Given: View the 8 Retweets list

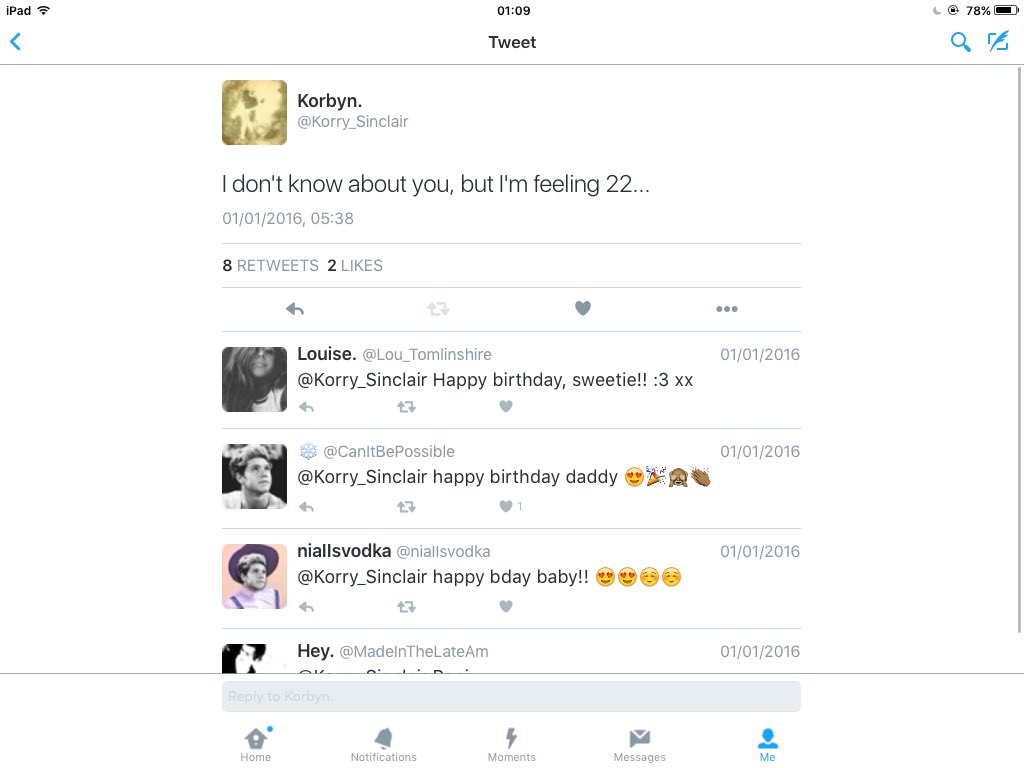Looking at the screenshot, I should click(270, 266).
